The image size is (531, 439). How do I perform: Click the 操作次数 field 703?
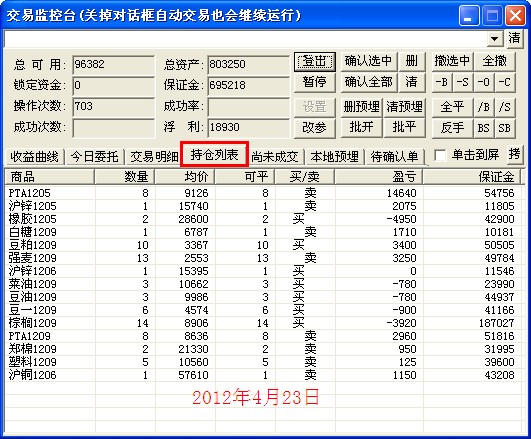[x=113, y=107]
